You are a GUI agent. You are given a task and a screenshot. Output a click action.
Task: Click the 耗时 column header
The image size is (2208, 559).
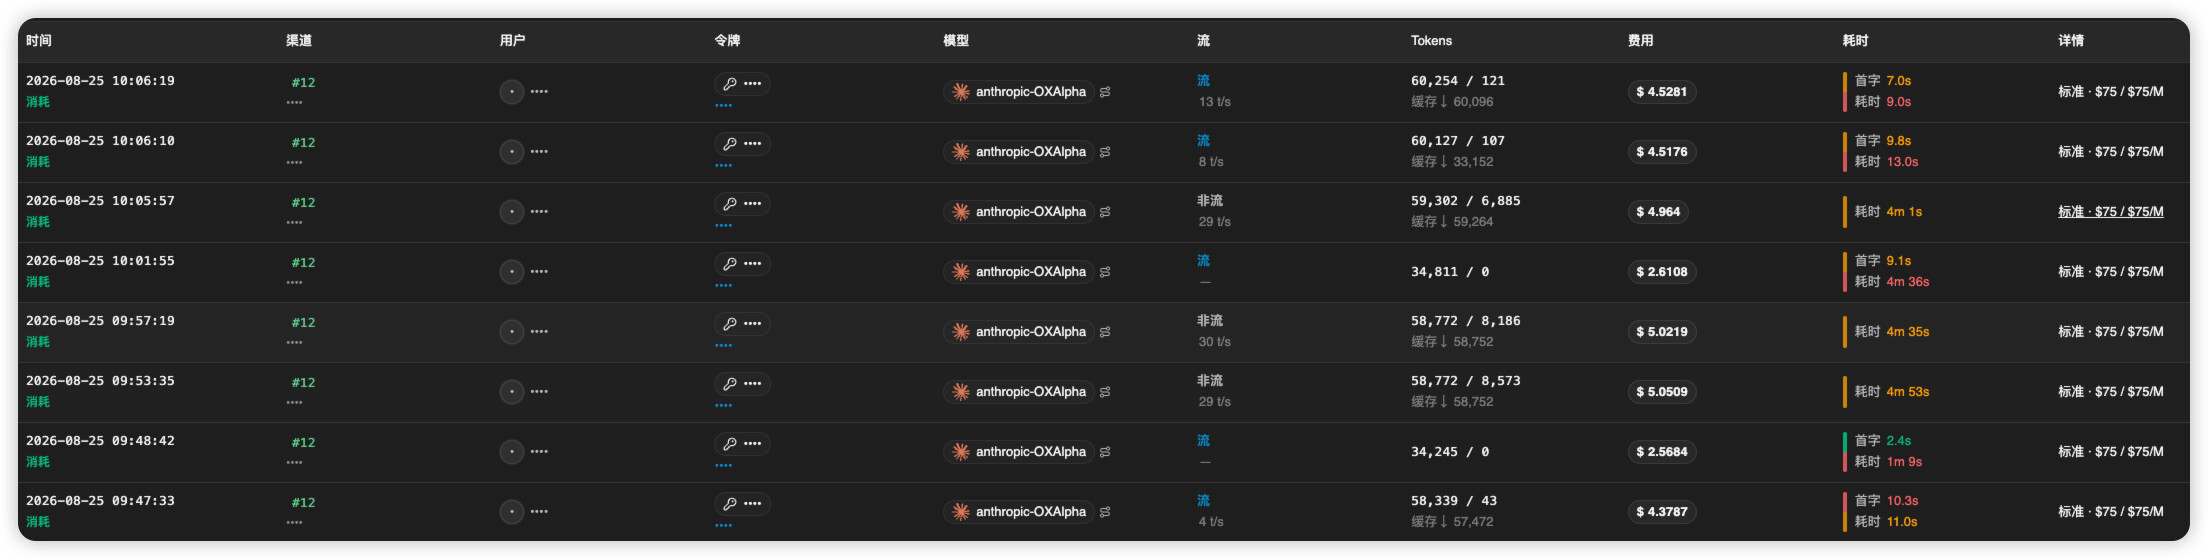click(x=1855, y=41)
